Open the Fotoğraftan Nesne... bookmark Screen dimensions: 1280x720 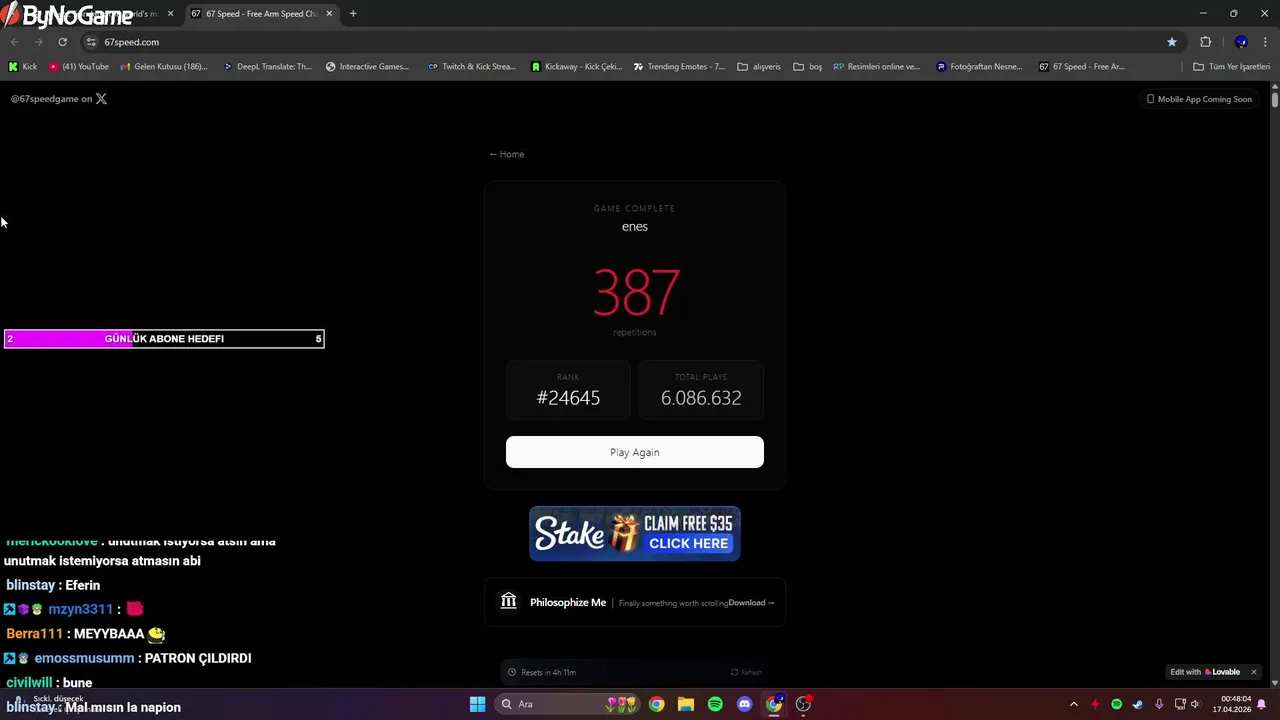coord(980,67)
